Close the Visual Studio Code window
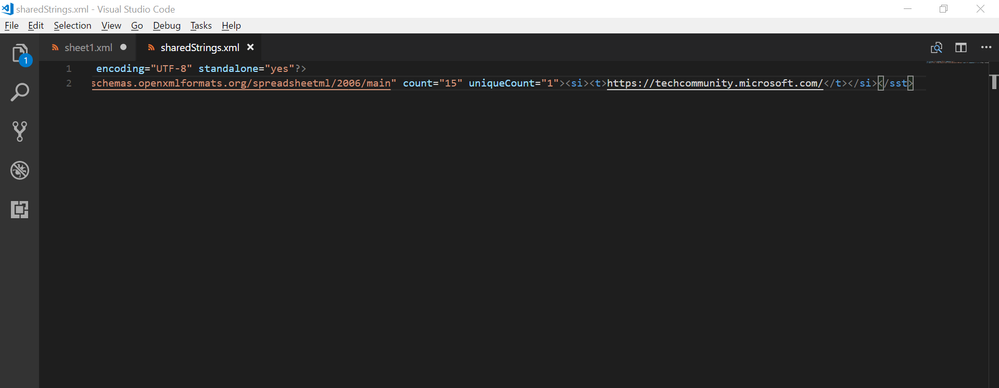Image resolution: width=999 pixels, height=388 pixels. point(981,9)
